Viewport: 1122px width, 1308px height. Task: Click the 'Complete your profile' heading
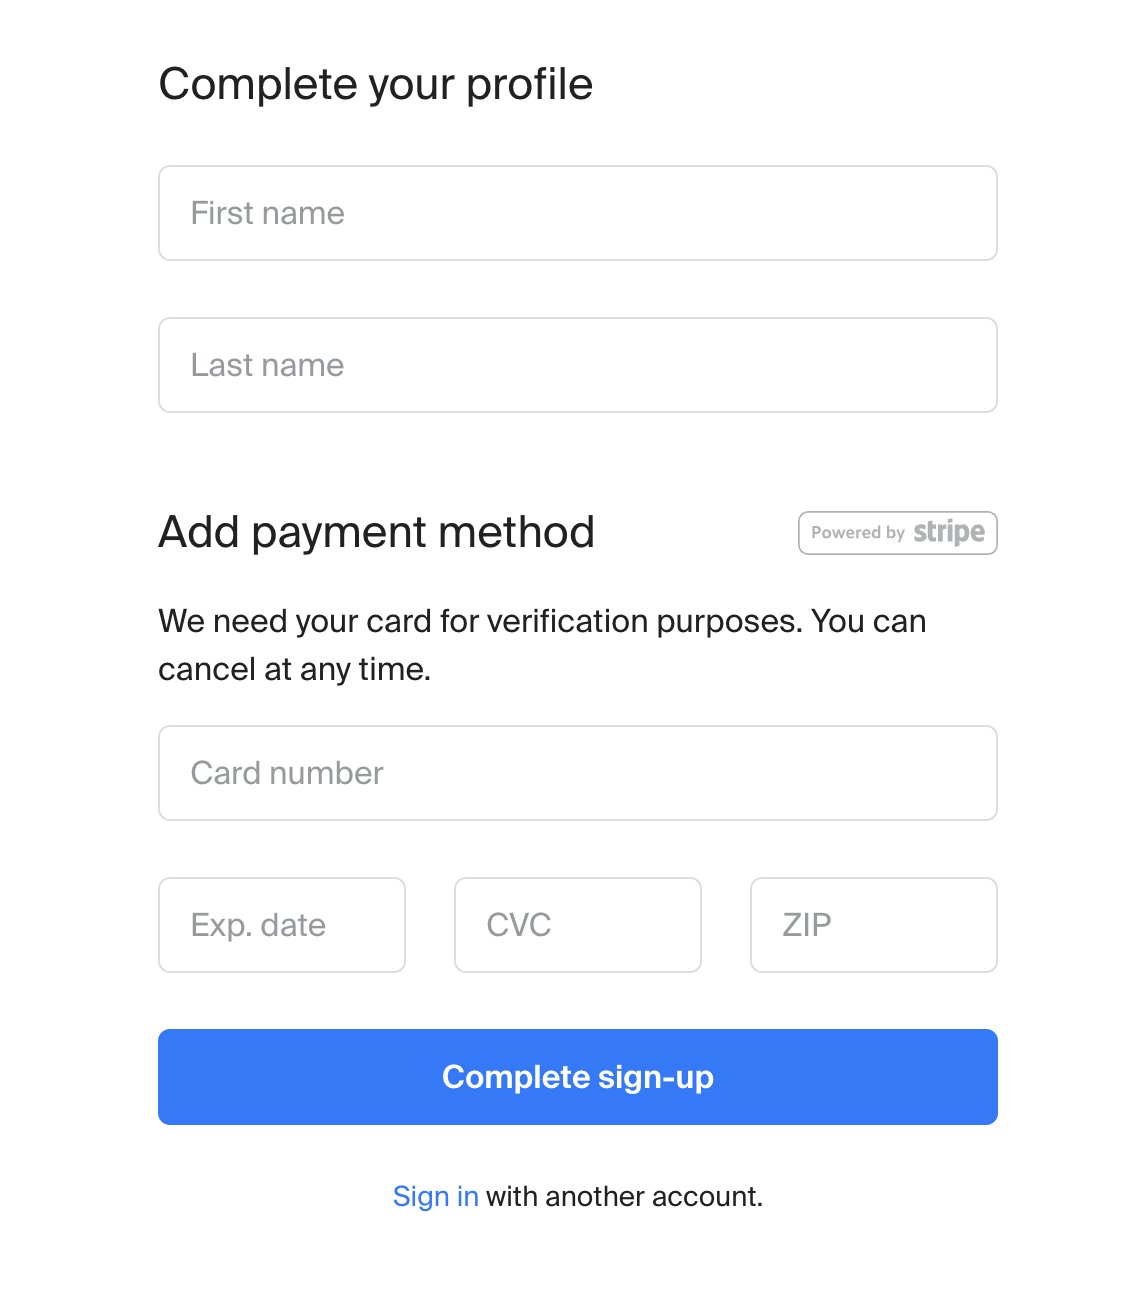(x=375, y=84)
